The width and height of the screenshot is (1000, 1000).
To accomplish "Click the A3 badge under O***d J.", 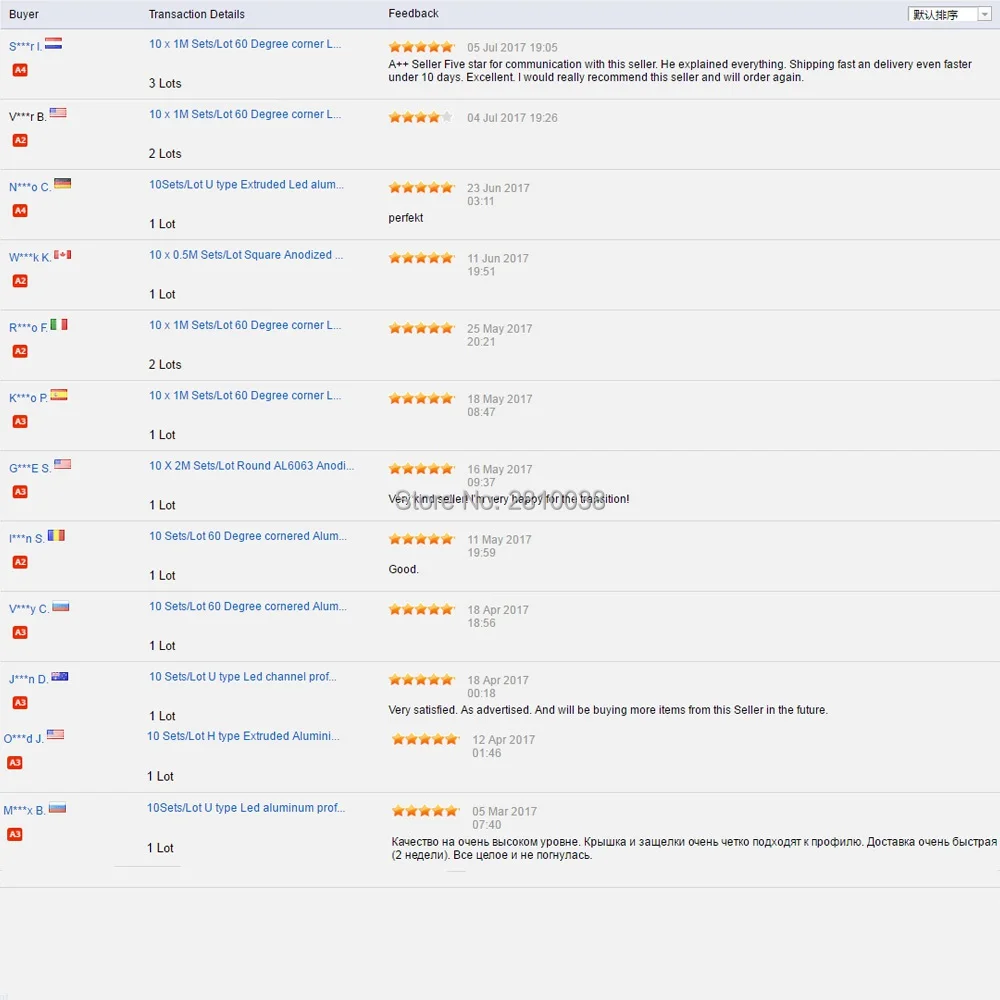I will [15, 762].
